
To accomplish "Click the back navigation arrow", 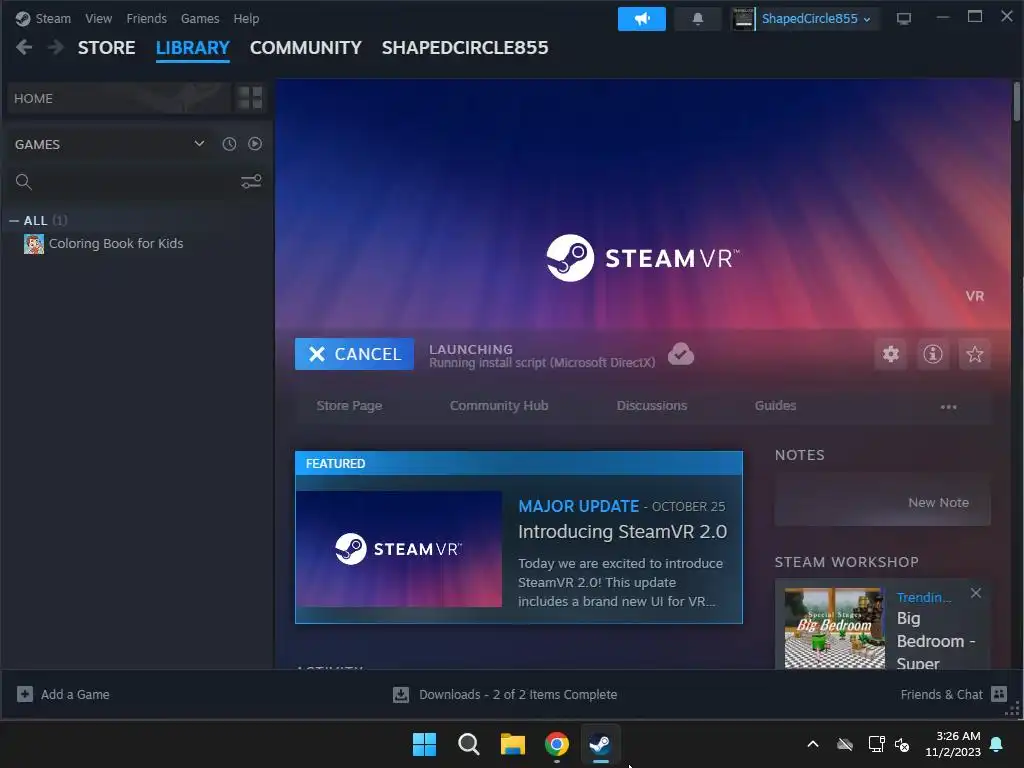I will [x=24, y=47].
